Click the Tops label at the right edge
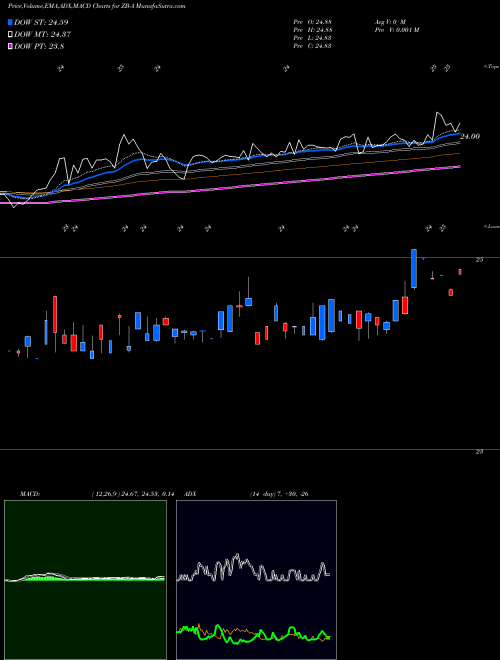This screenshot has height=660, width=500. click(492, 67)
